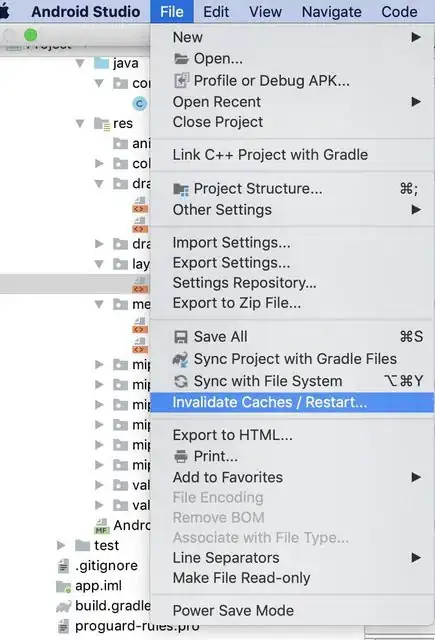Click the Profile or Debug APK icon

click(181, 80)
